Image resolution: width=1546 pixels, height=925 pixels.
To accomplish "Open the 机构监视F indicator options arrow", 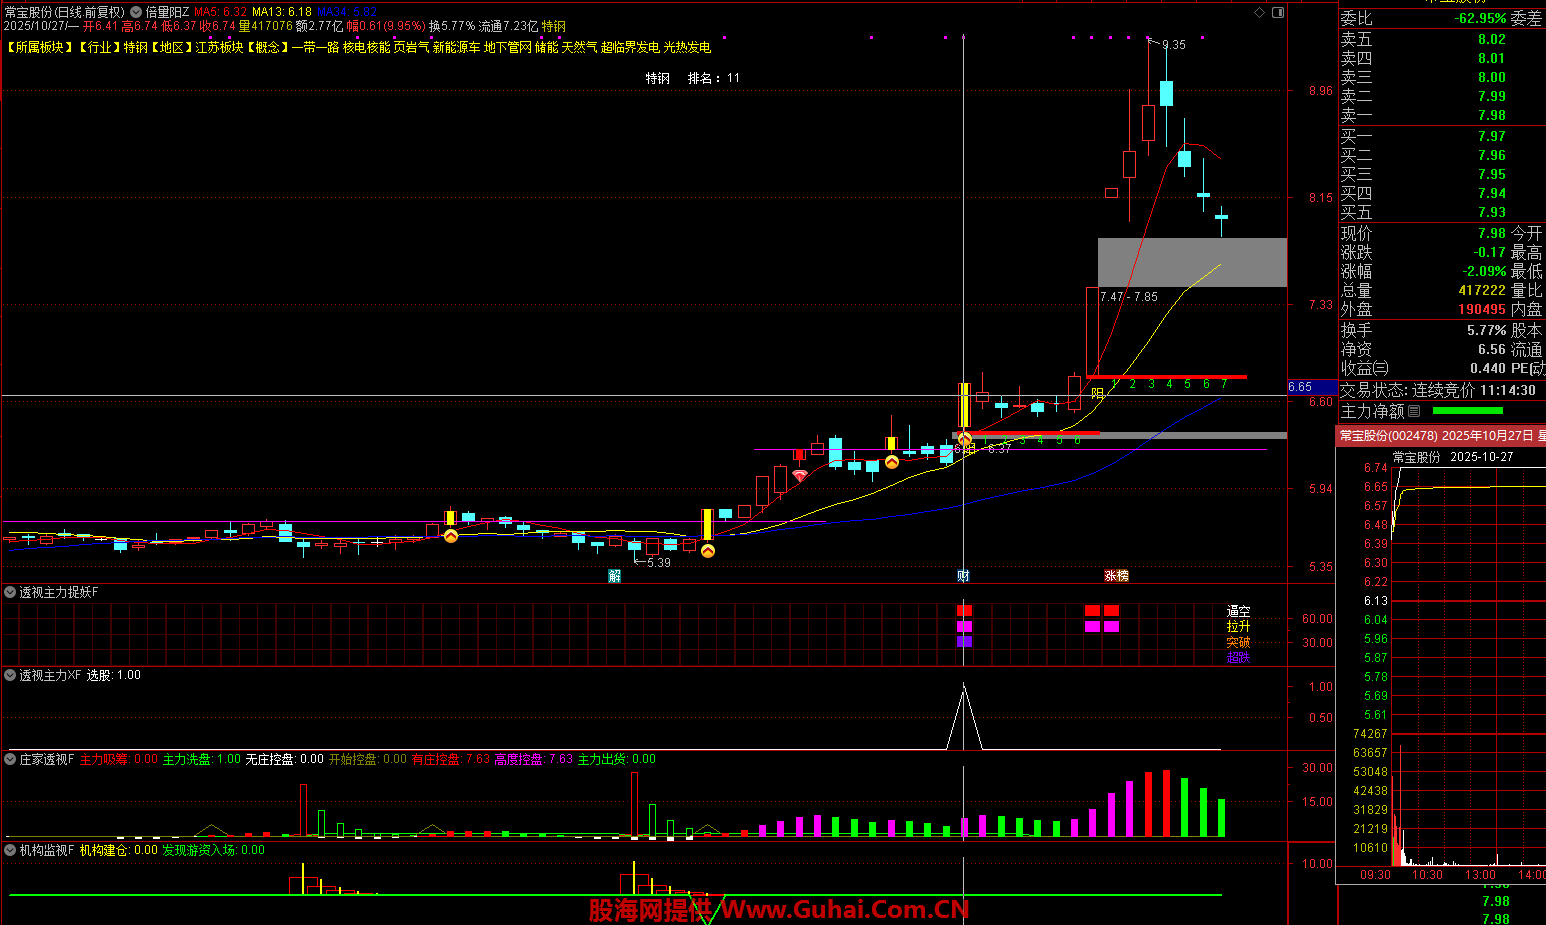I will tap(10, 851).
